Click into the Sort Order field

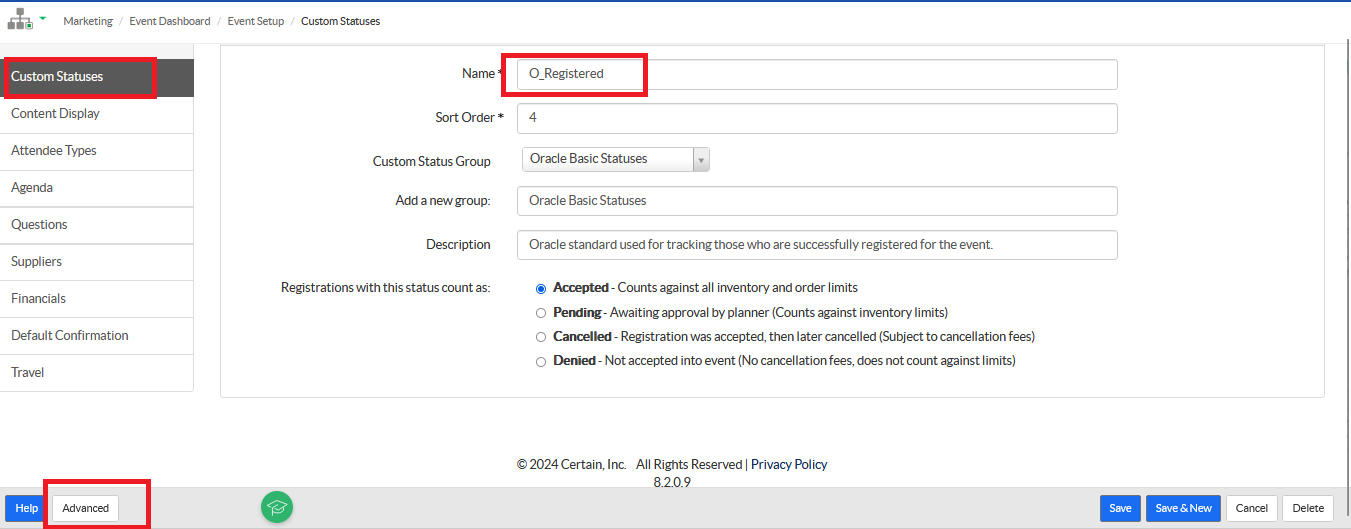click(816, 118)
